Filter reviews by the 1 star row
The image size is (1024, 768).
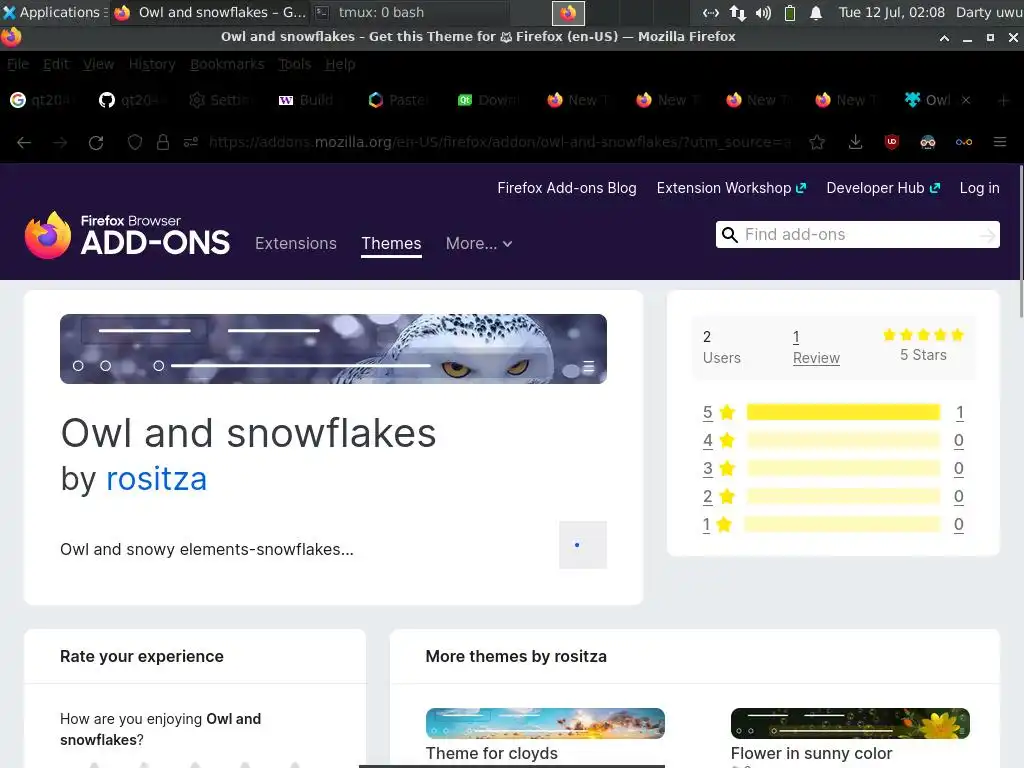click(833, 524)
